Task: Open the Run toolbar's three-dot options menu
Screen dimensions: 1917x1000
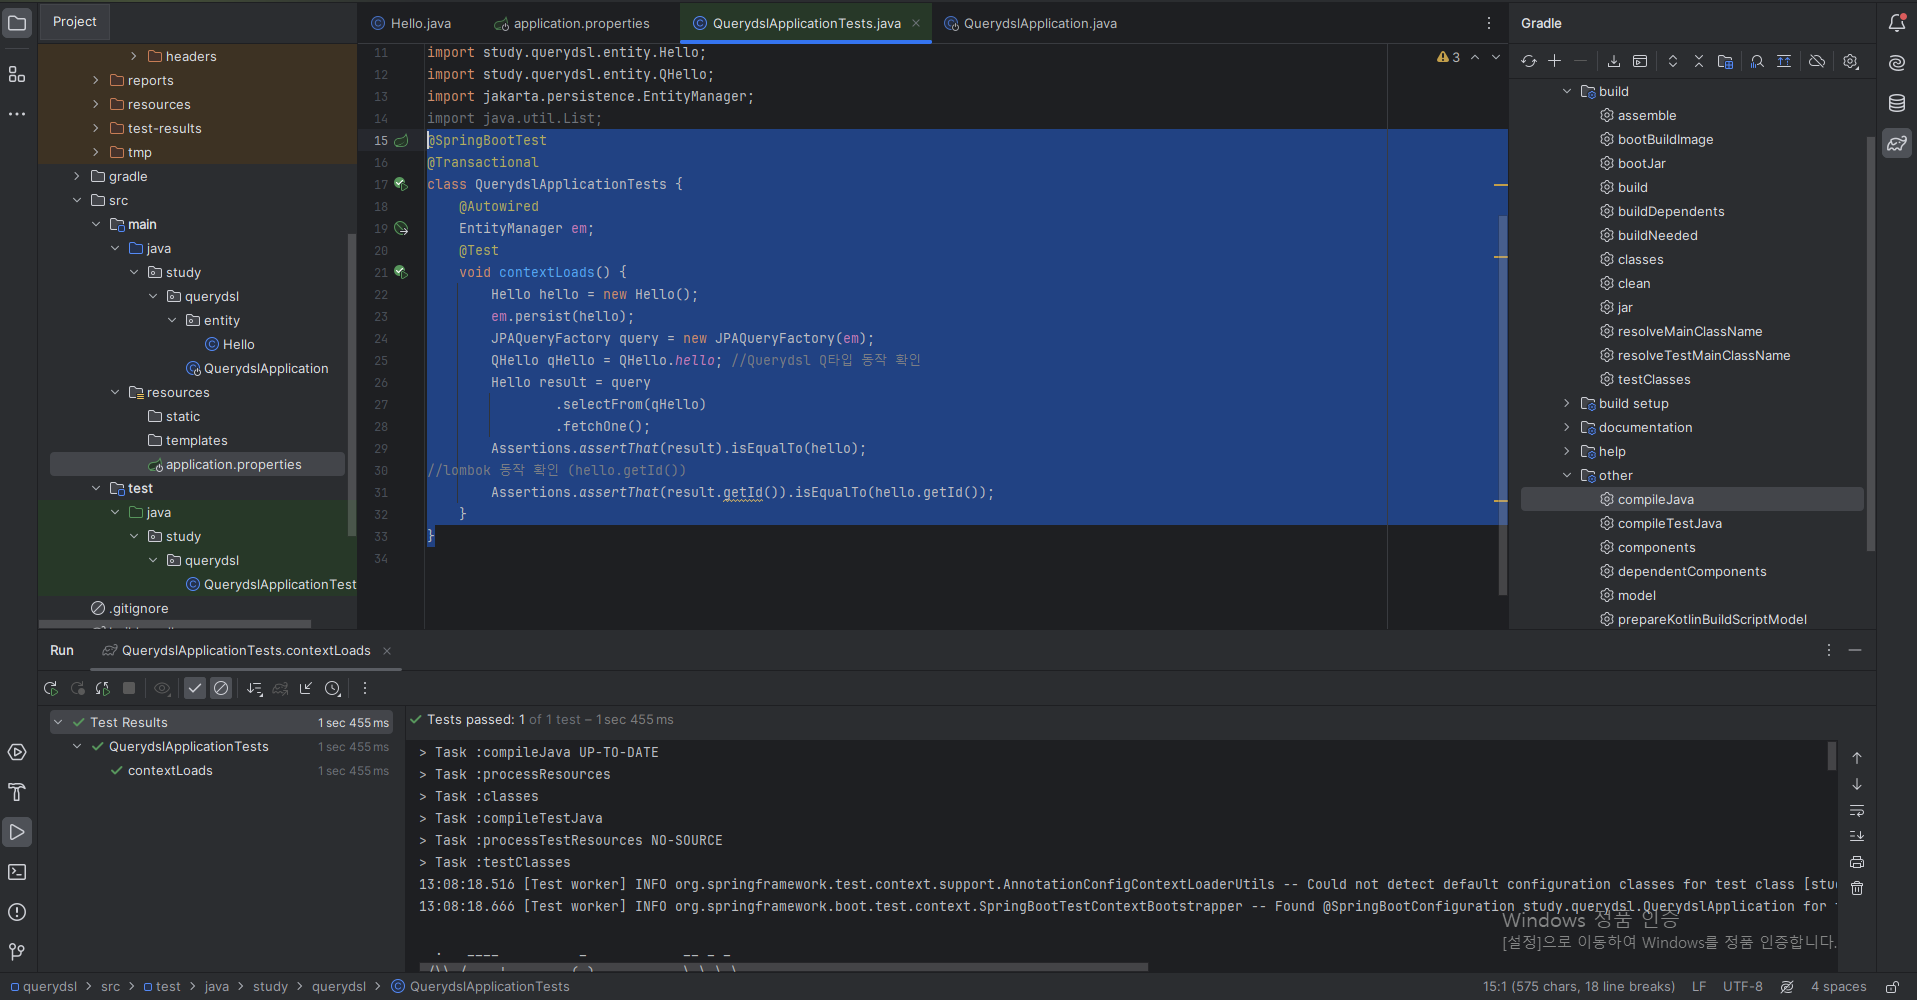Action: pyautogui.click(x=365, y=688)
